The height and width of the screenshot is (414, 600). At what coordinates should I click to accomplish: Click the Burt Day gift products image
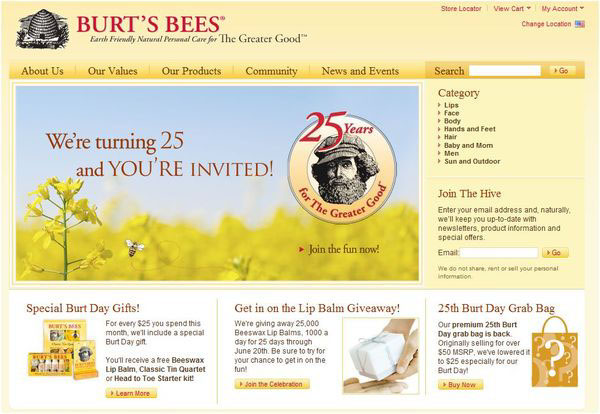pyautogui.click(x=64, y=350)
